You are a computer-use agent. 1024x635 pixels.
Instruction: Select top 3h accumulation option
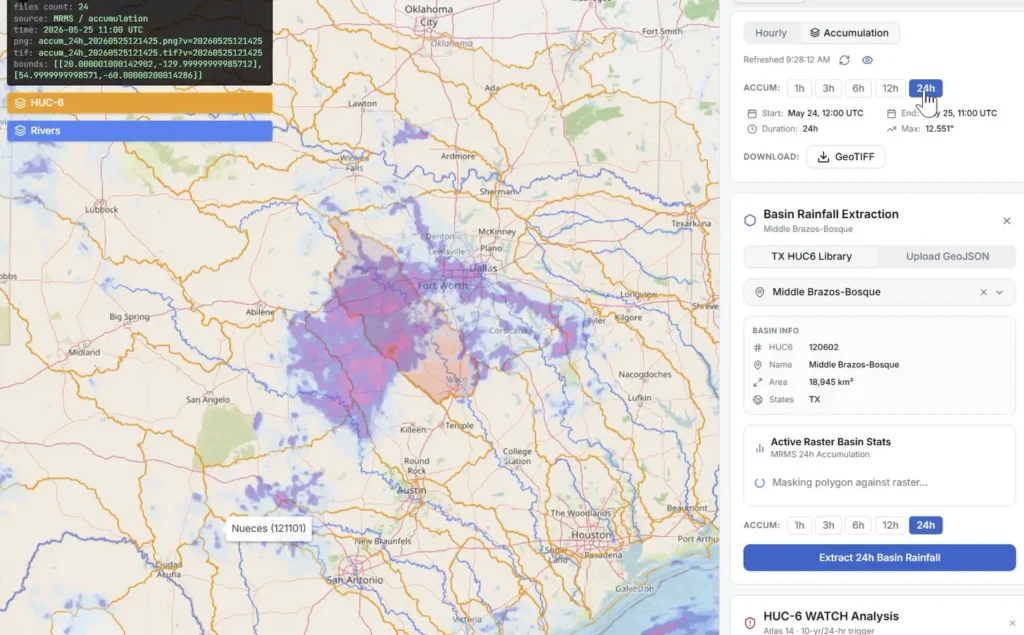click(828, 88)
